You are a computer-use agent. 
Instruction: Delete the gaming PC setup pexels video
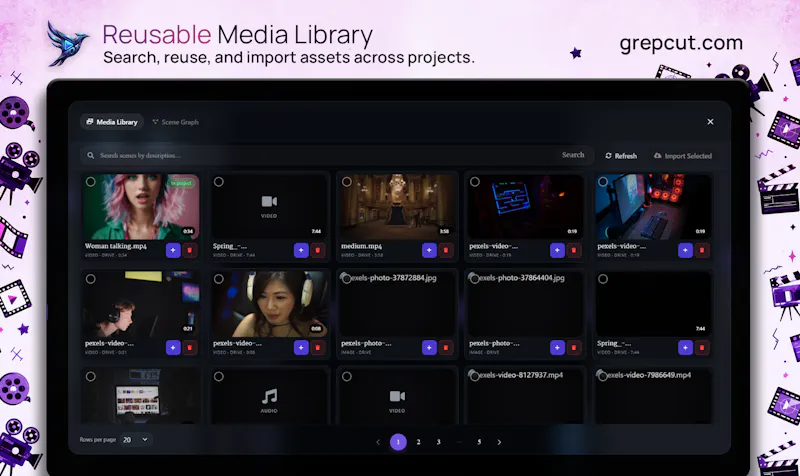(702, 250)
